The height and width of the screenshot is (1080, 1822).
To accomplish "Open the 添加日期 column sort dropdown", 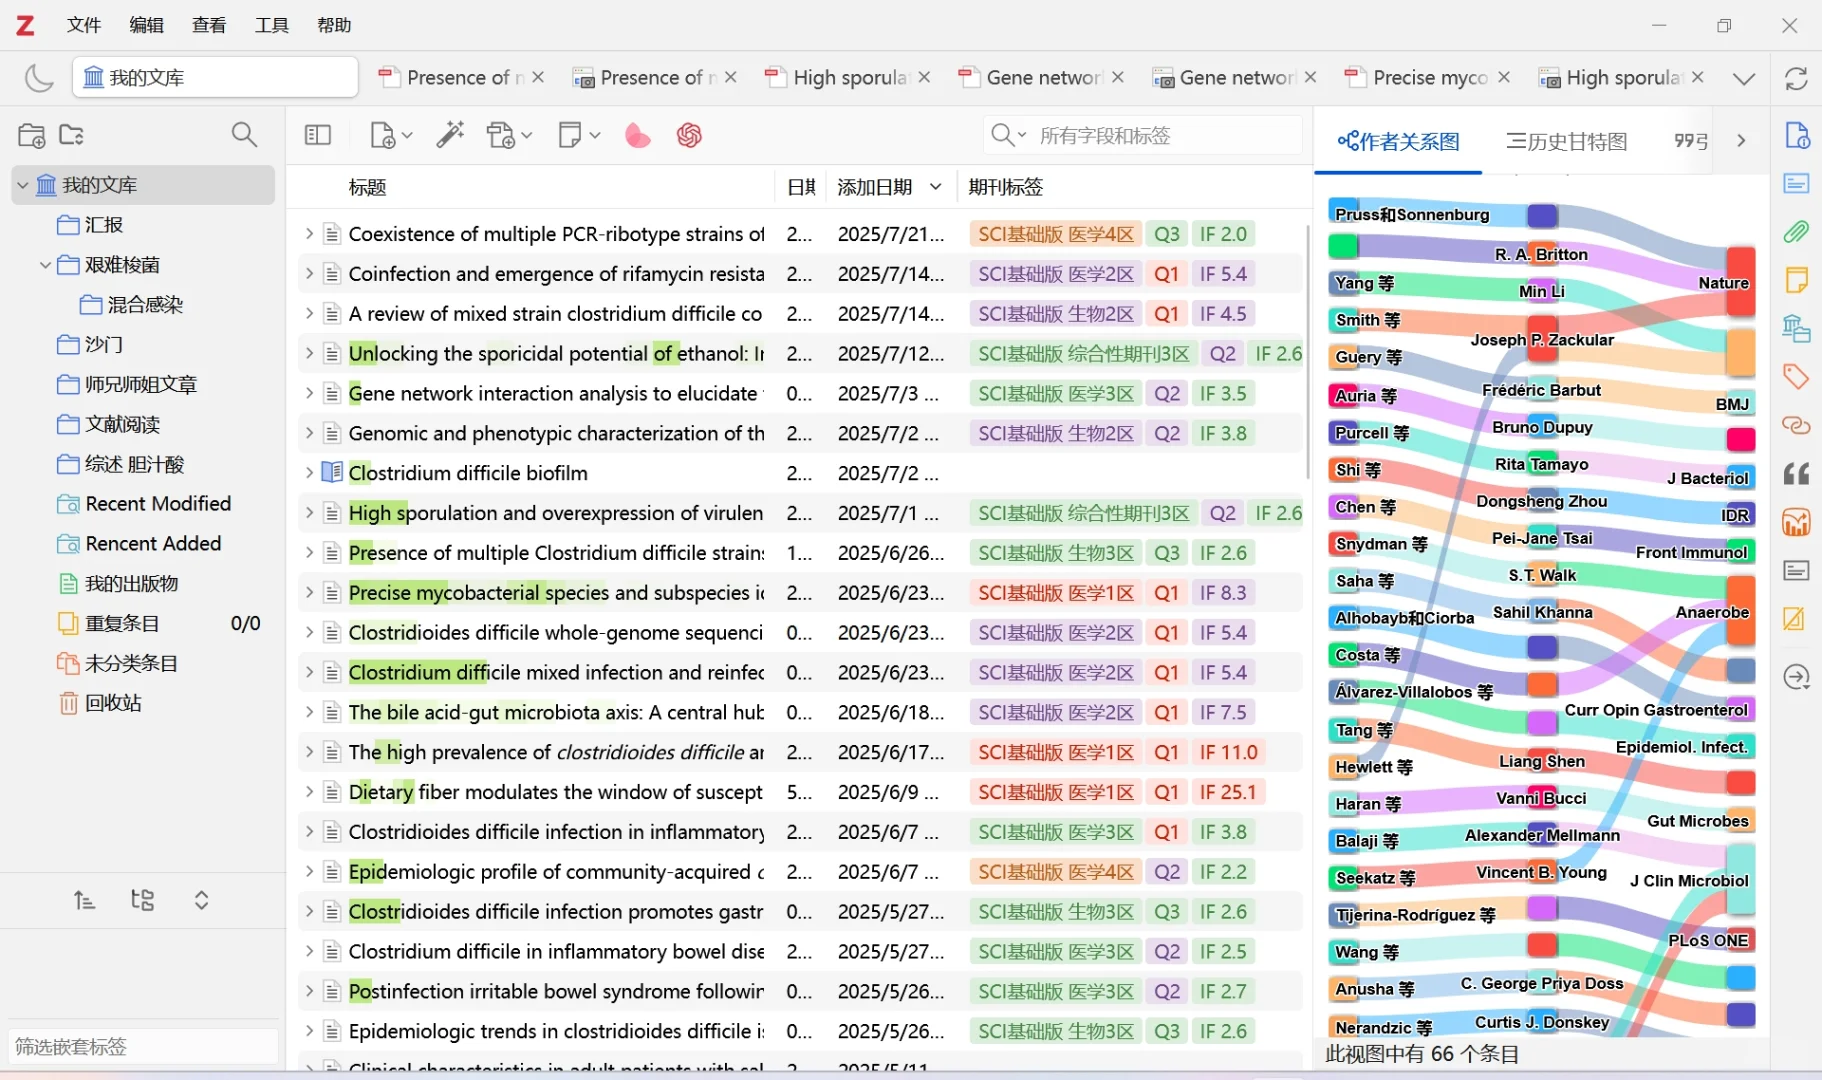I will pyautogui.click(x=936, y=187).
